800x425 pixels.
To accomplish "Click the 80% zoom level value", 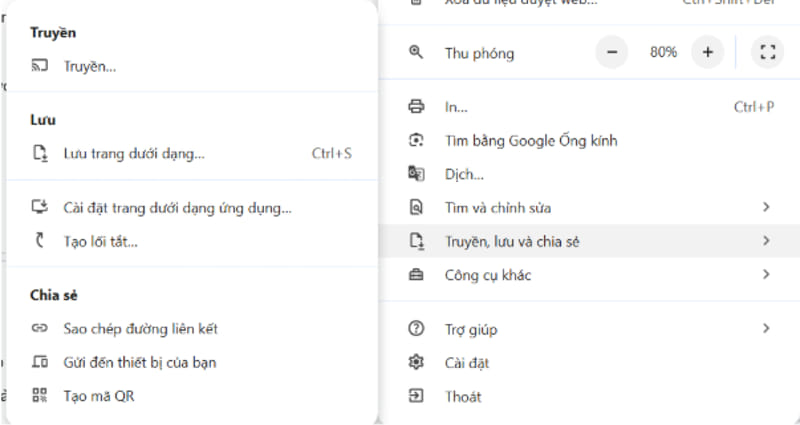I will click(663, 52).
